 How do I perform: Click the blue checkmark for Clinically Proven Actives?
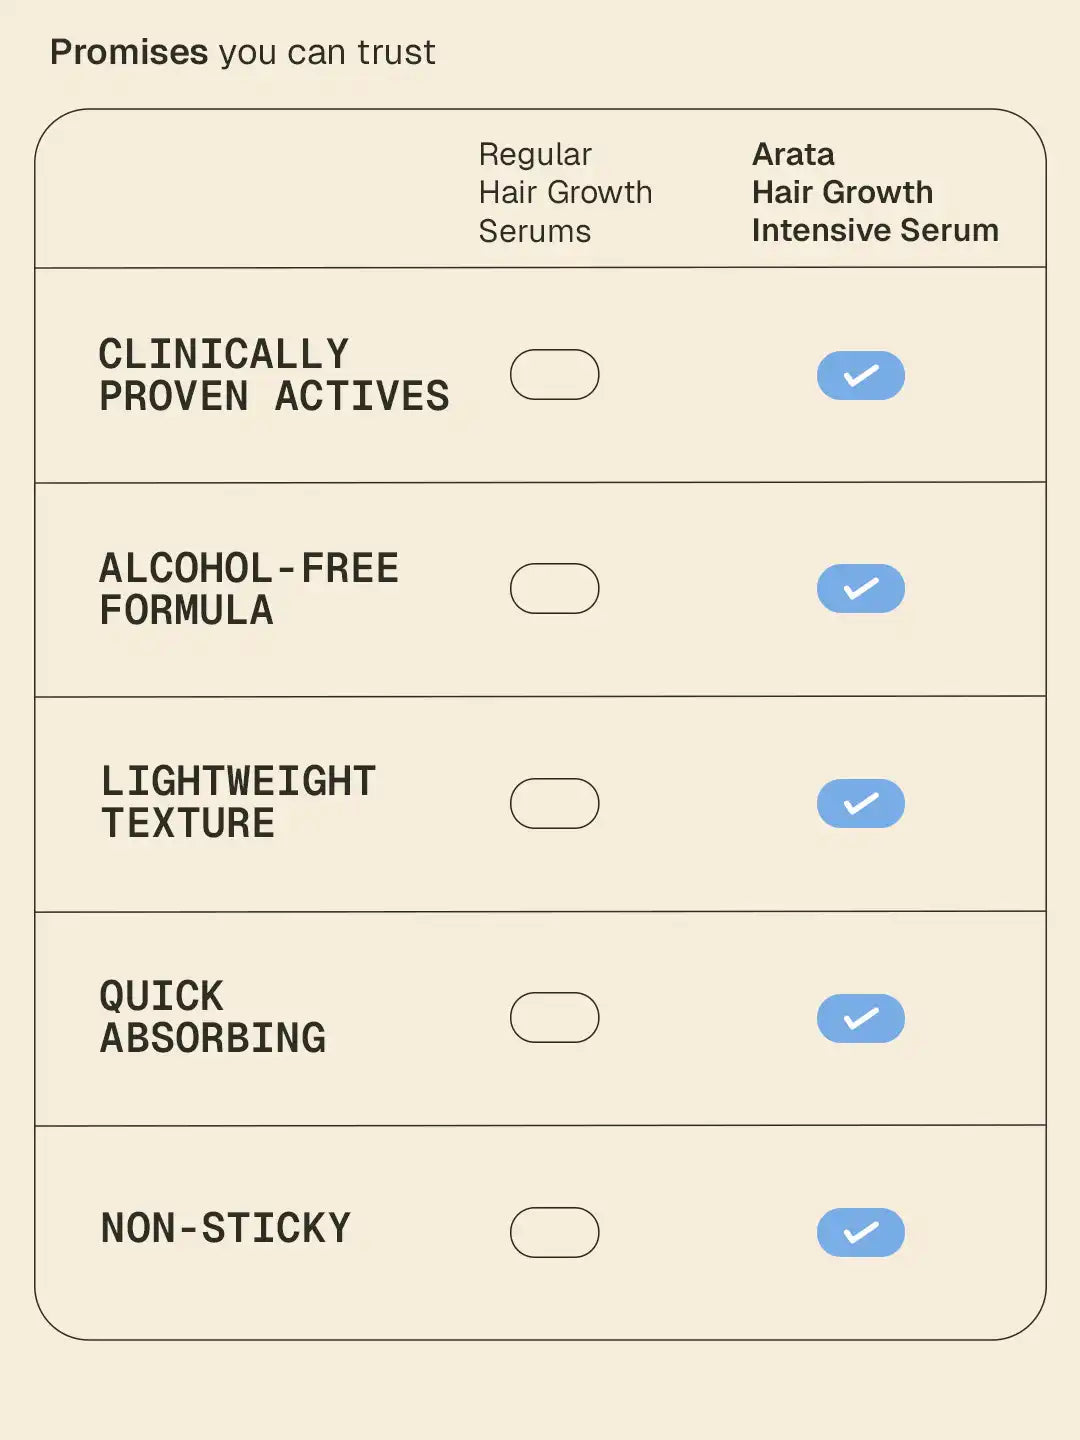[860, 375]
